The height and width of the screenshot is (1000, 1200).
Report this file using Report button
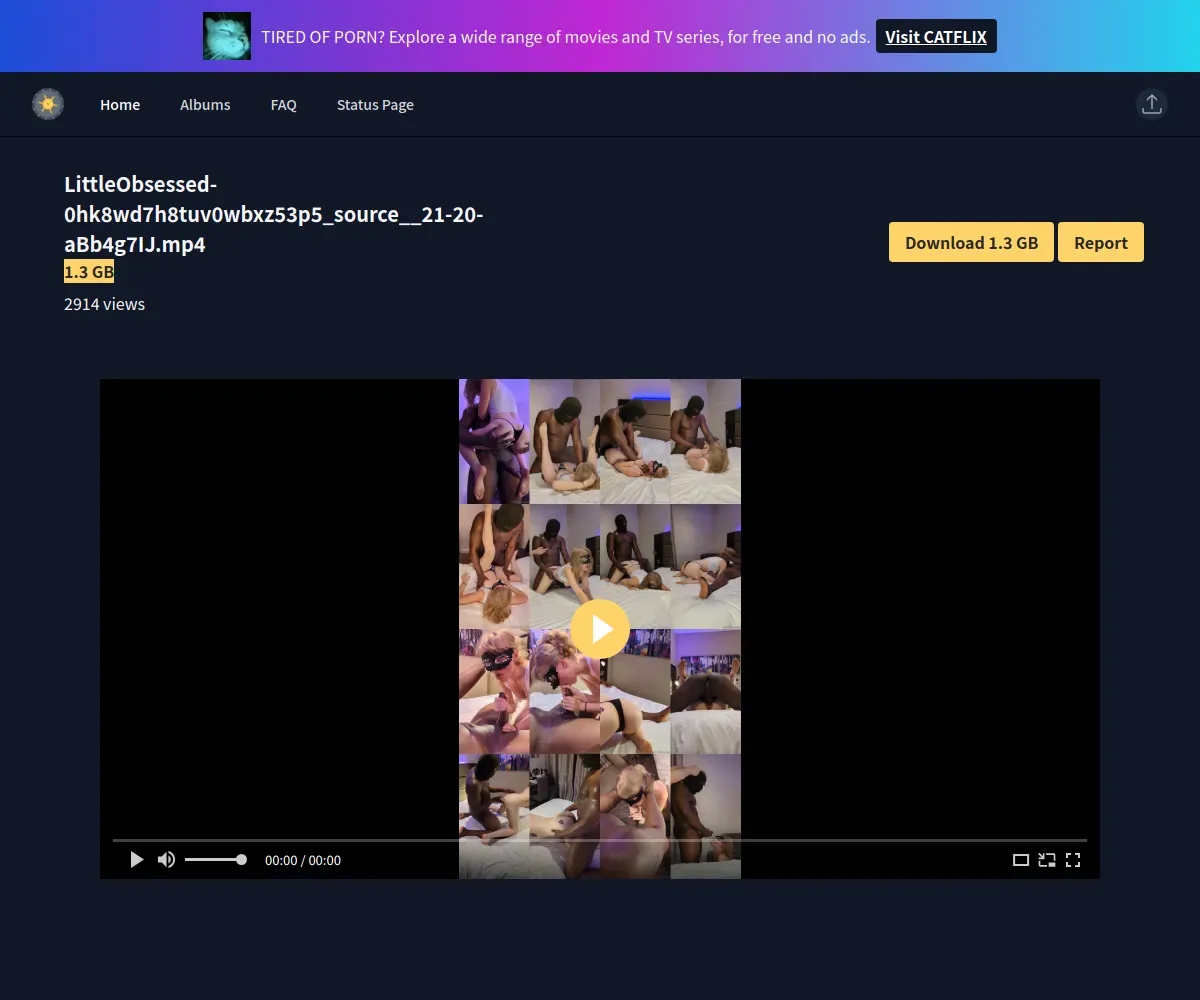[x=1101, y=243]
